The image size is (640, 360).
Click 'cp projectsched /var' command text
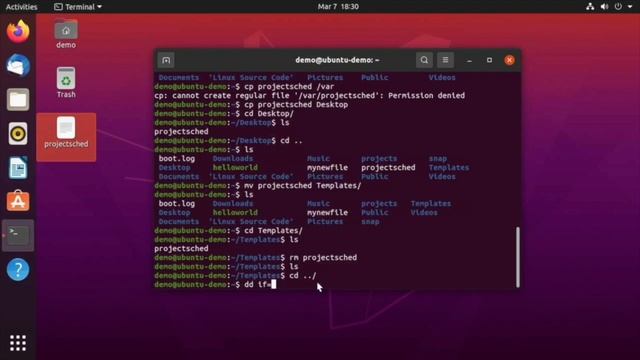coord(289,87)
